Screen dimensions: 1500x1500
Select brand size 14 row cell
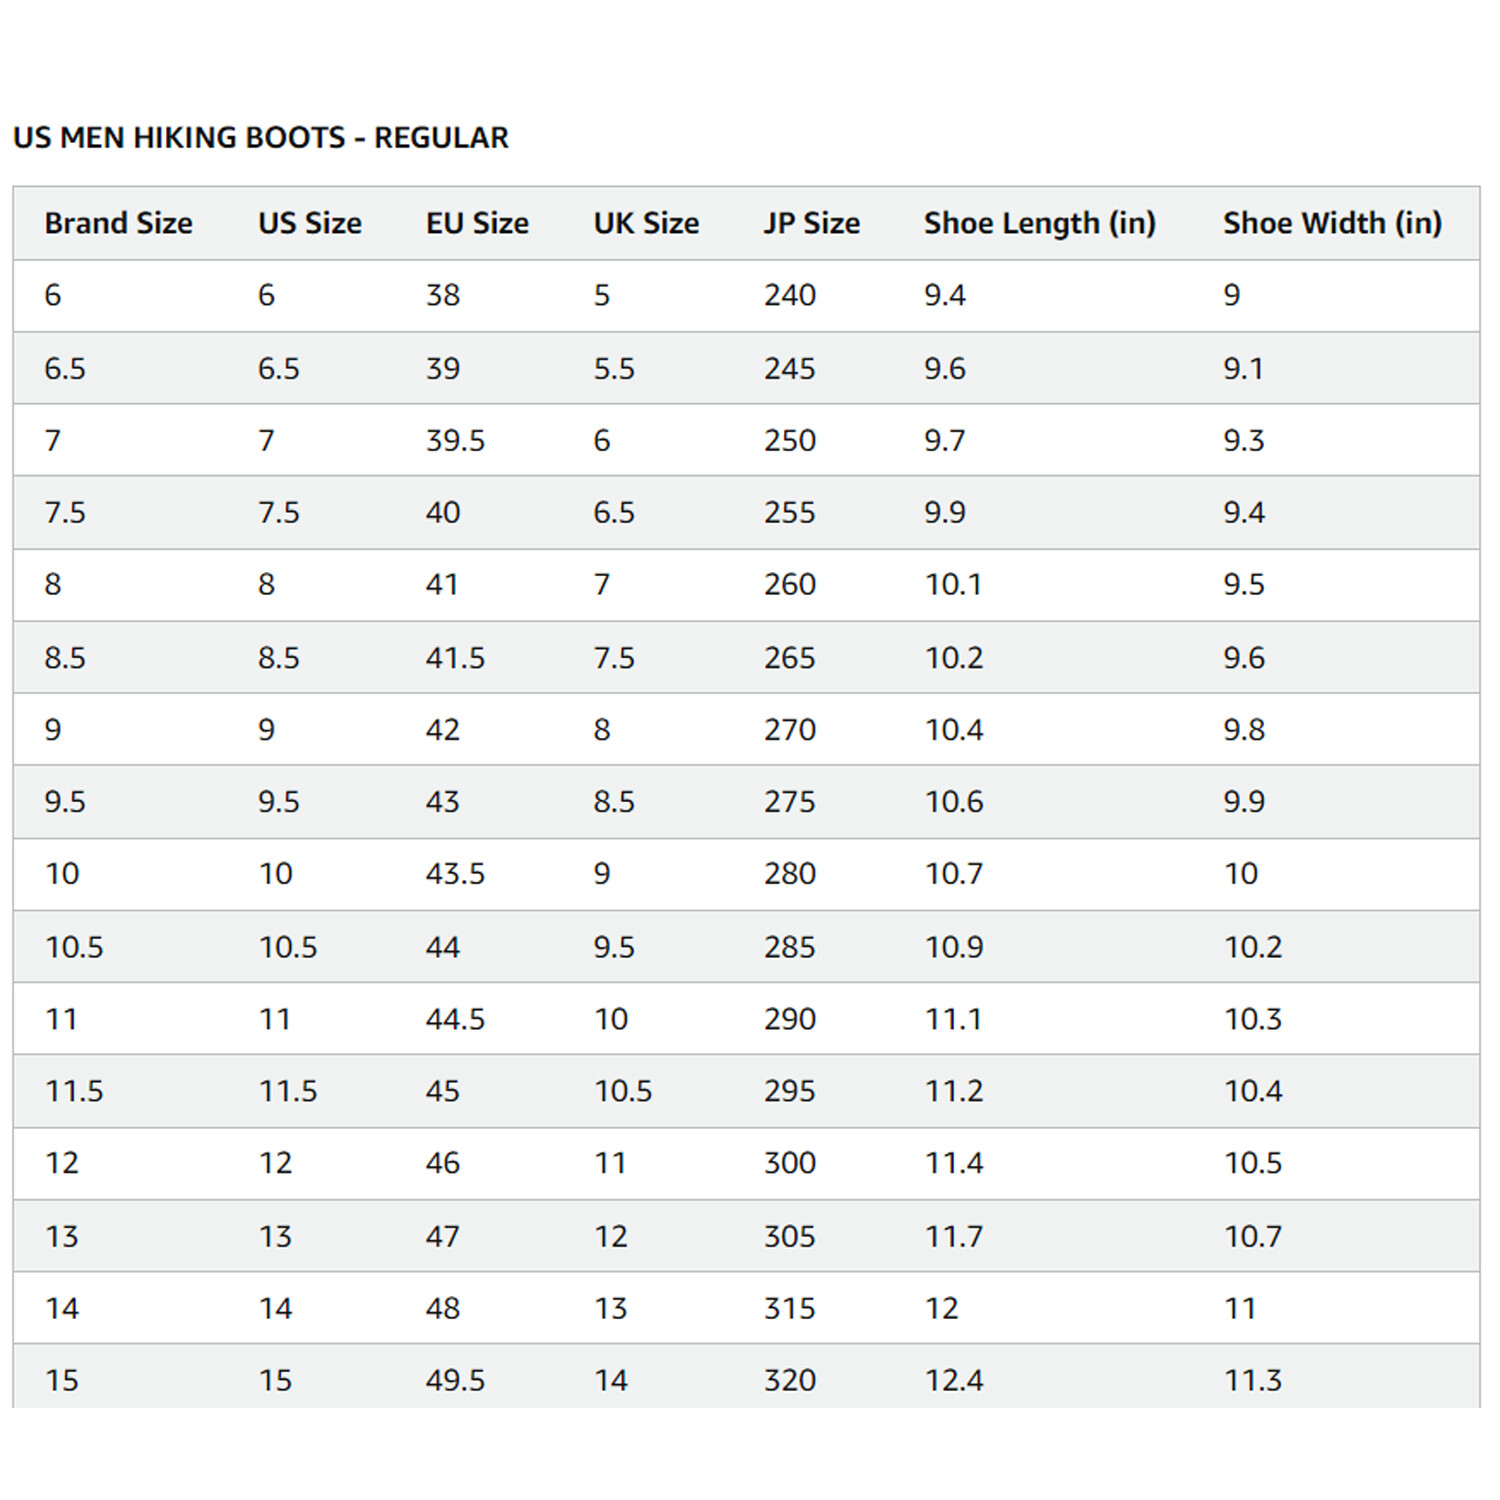62,1309
